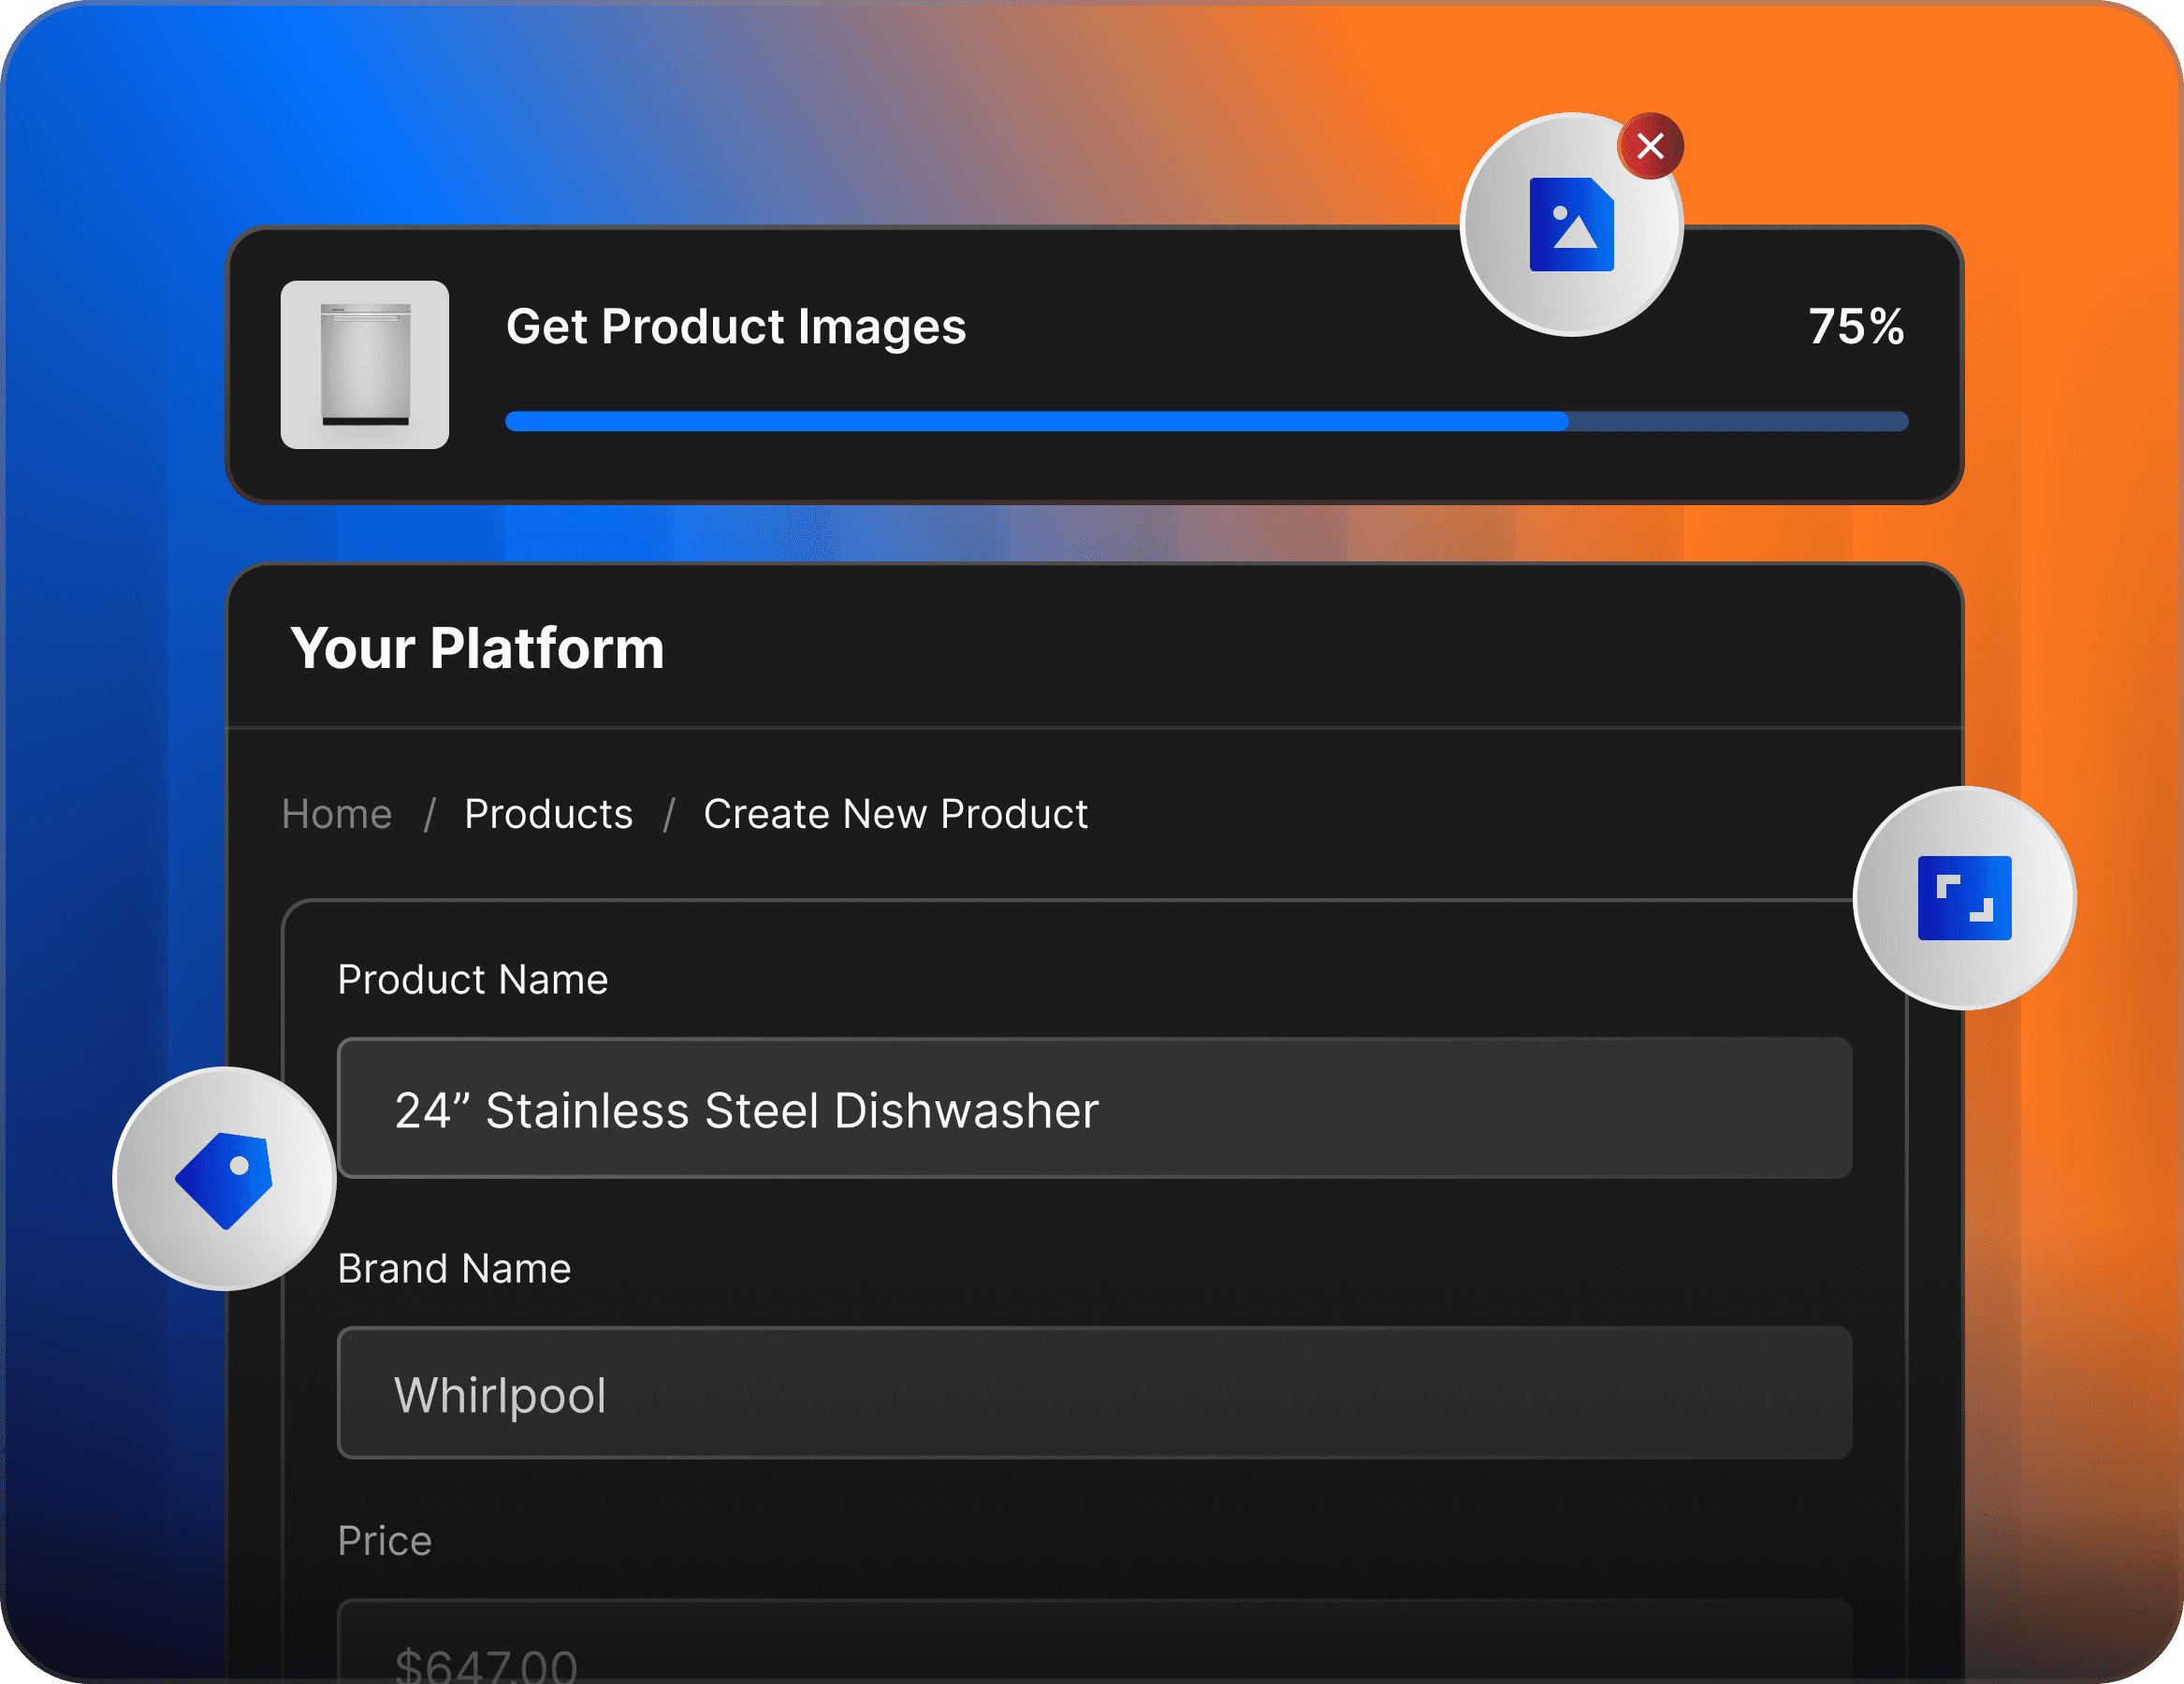Screen dimensions: 2184x1684
Task: Click the red X badge on image icon
Action: (x=1650, y=146)
